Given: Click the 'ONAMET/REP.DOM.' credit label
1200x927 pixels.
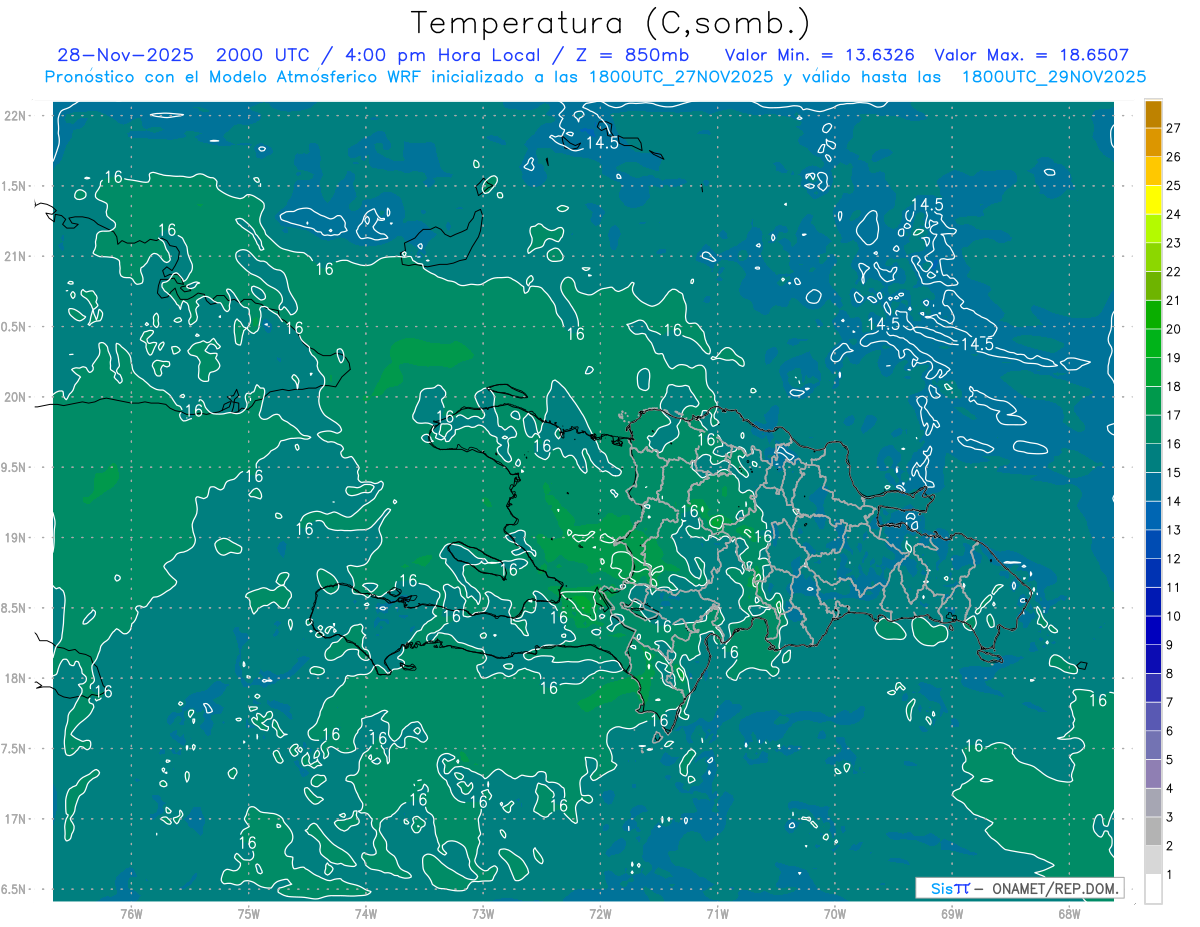Looking at the screenshot, I should [1054, 888].
